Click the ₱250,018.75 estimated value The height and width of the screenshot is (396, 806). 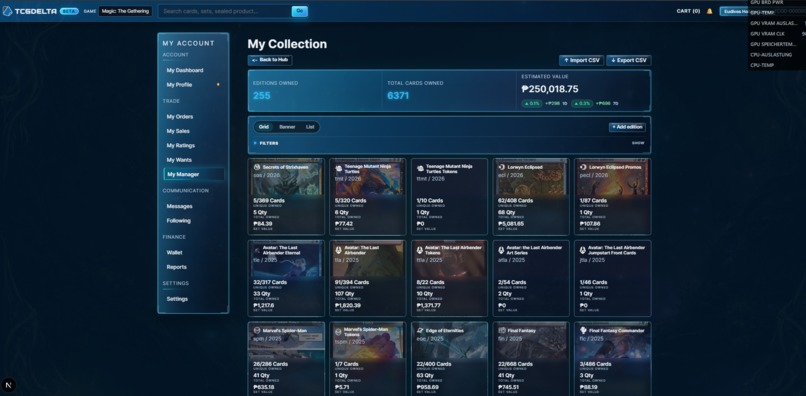click(549, 89)
